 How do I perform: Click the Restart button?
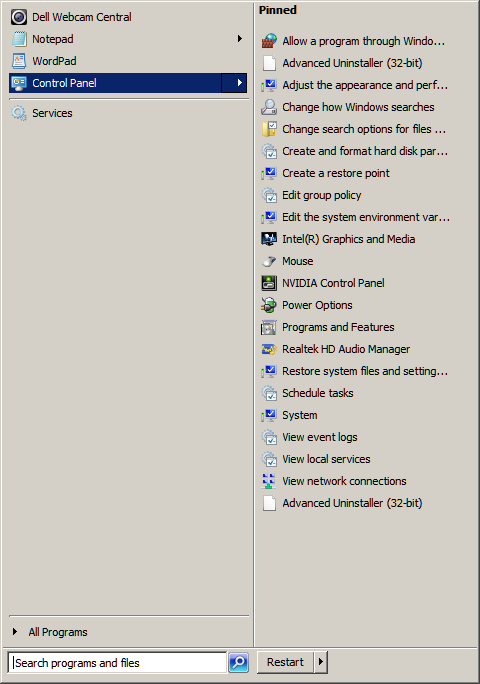point(285,662)
